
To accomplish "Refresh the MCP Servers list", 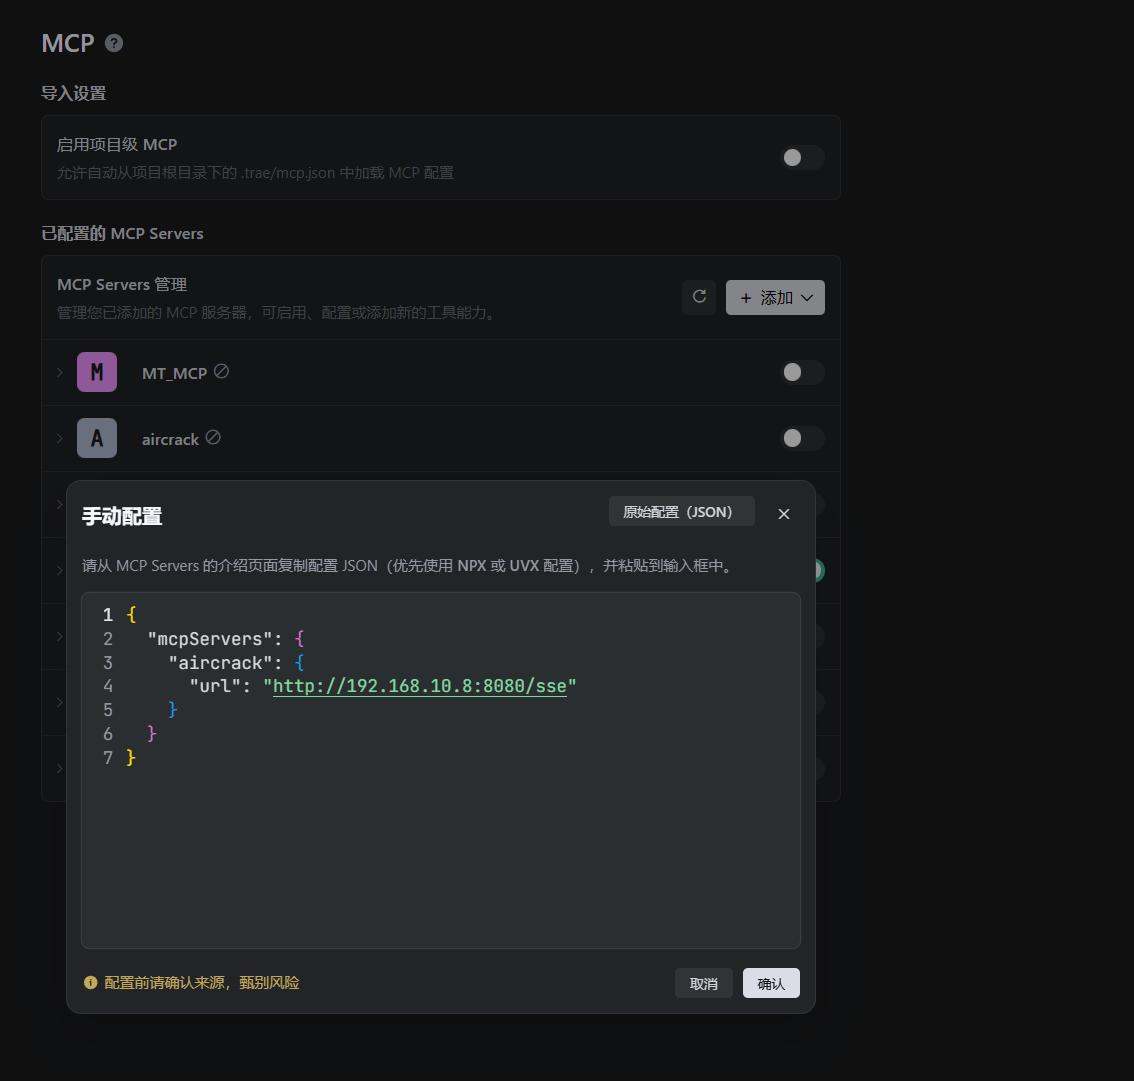I will tap(699, 297).
